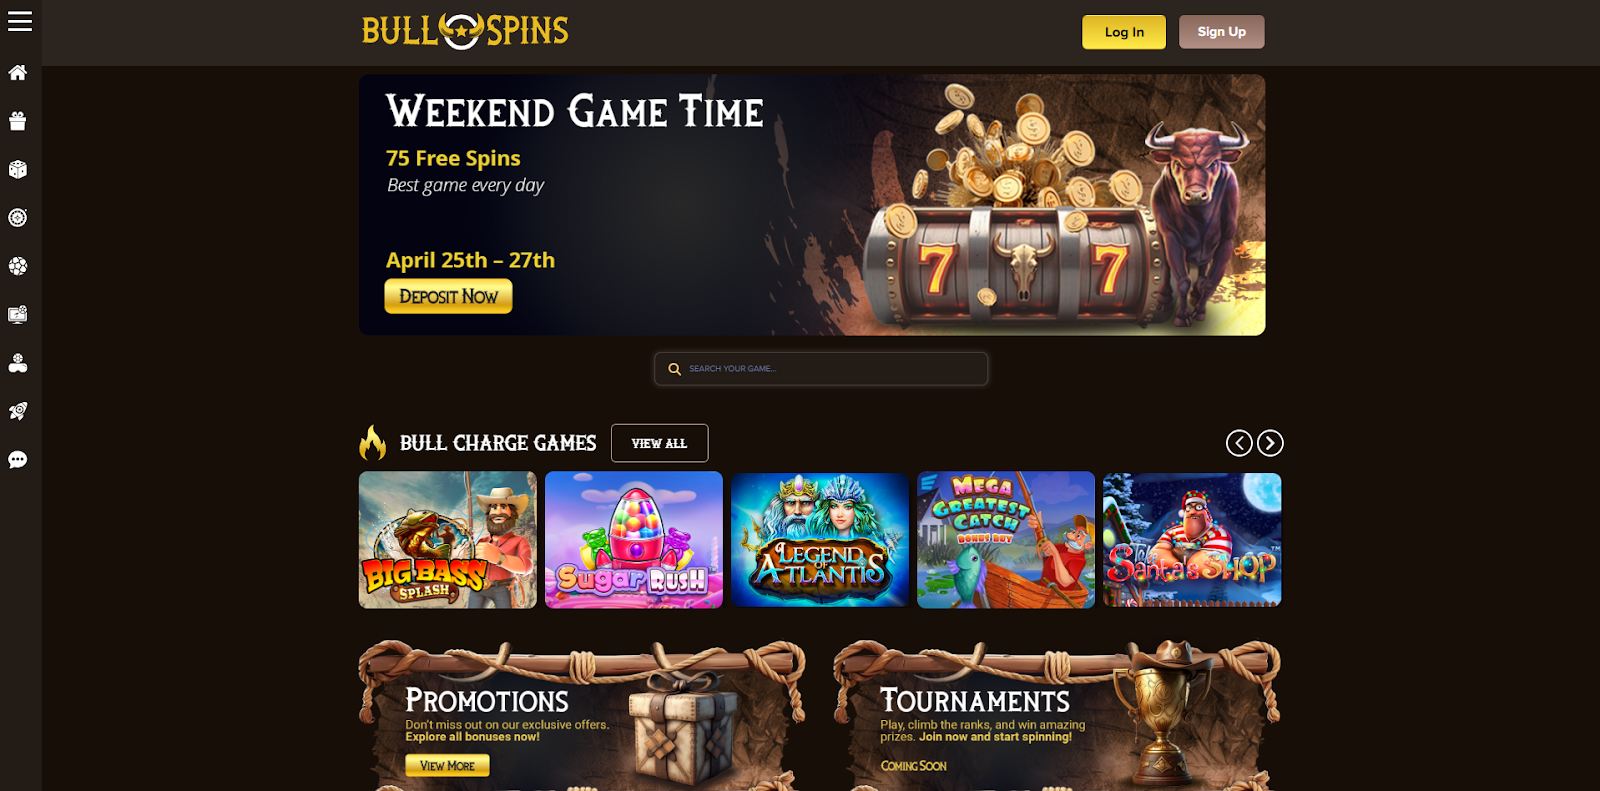Click View More under Promotions

click(x=447, y=765)
